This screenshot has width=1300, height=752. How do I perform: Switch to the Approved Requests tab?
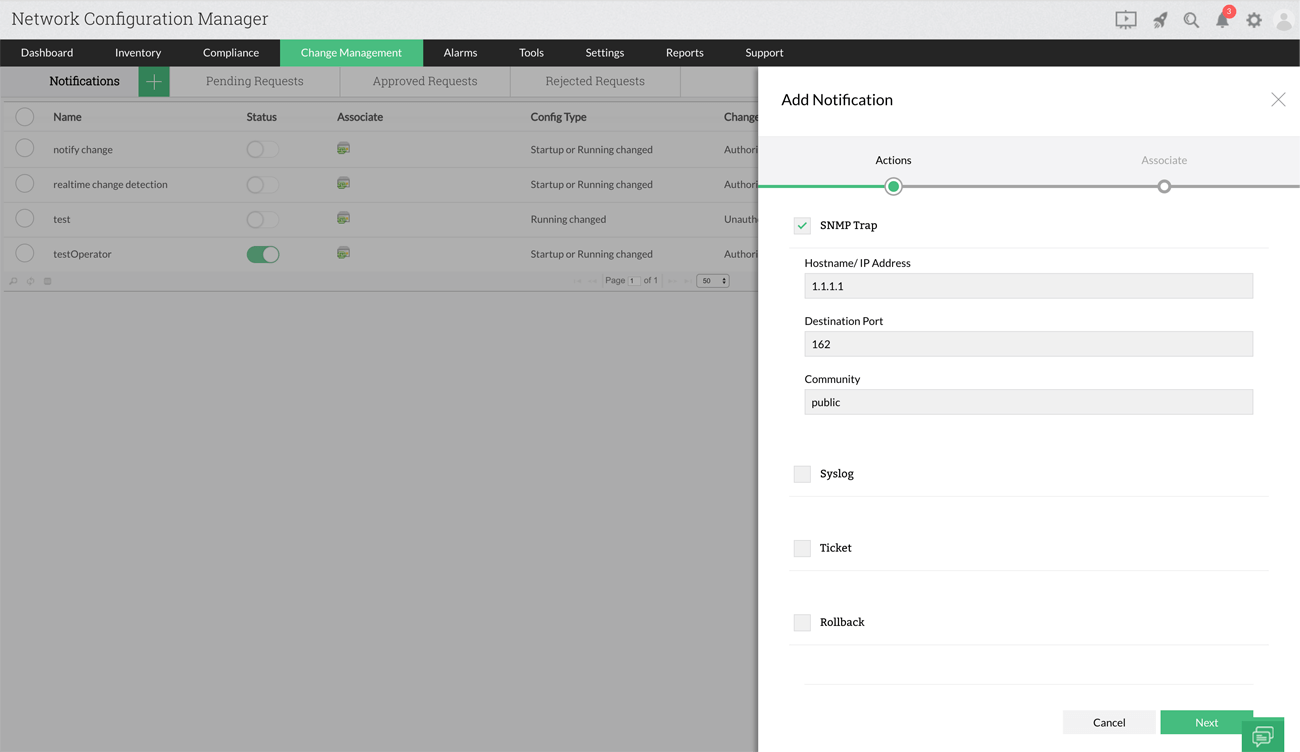pos(424,81)
